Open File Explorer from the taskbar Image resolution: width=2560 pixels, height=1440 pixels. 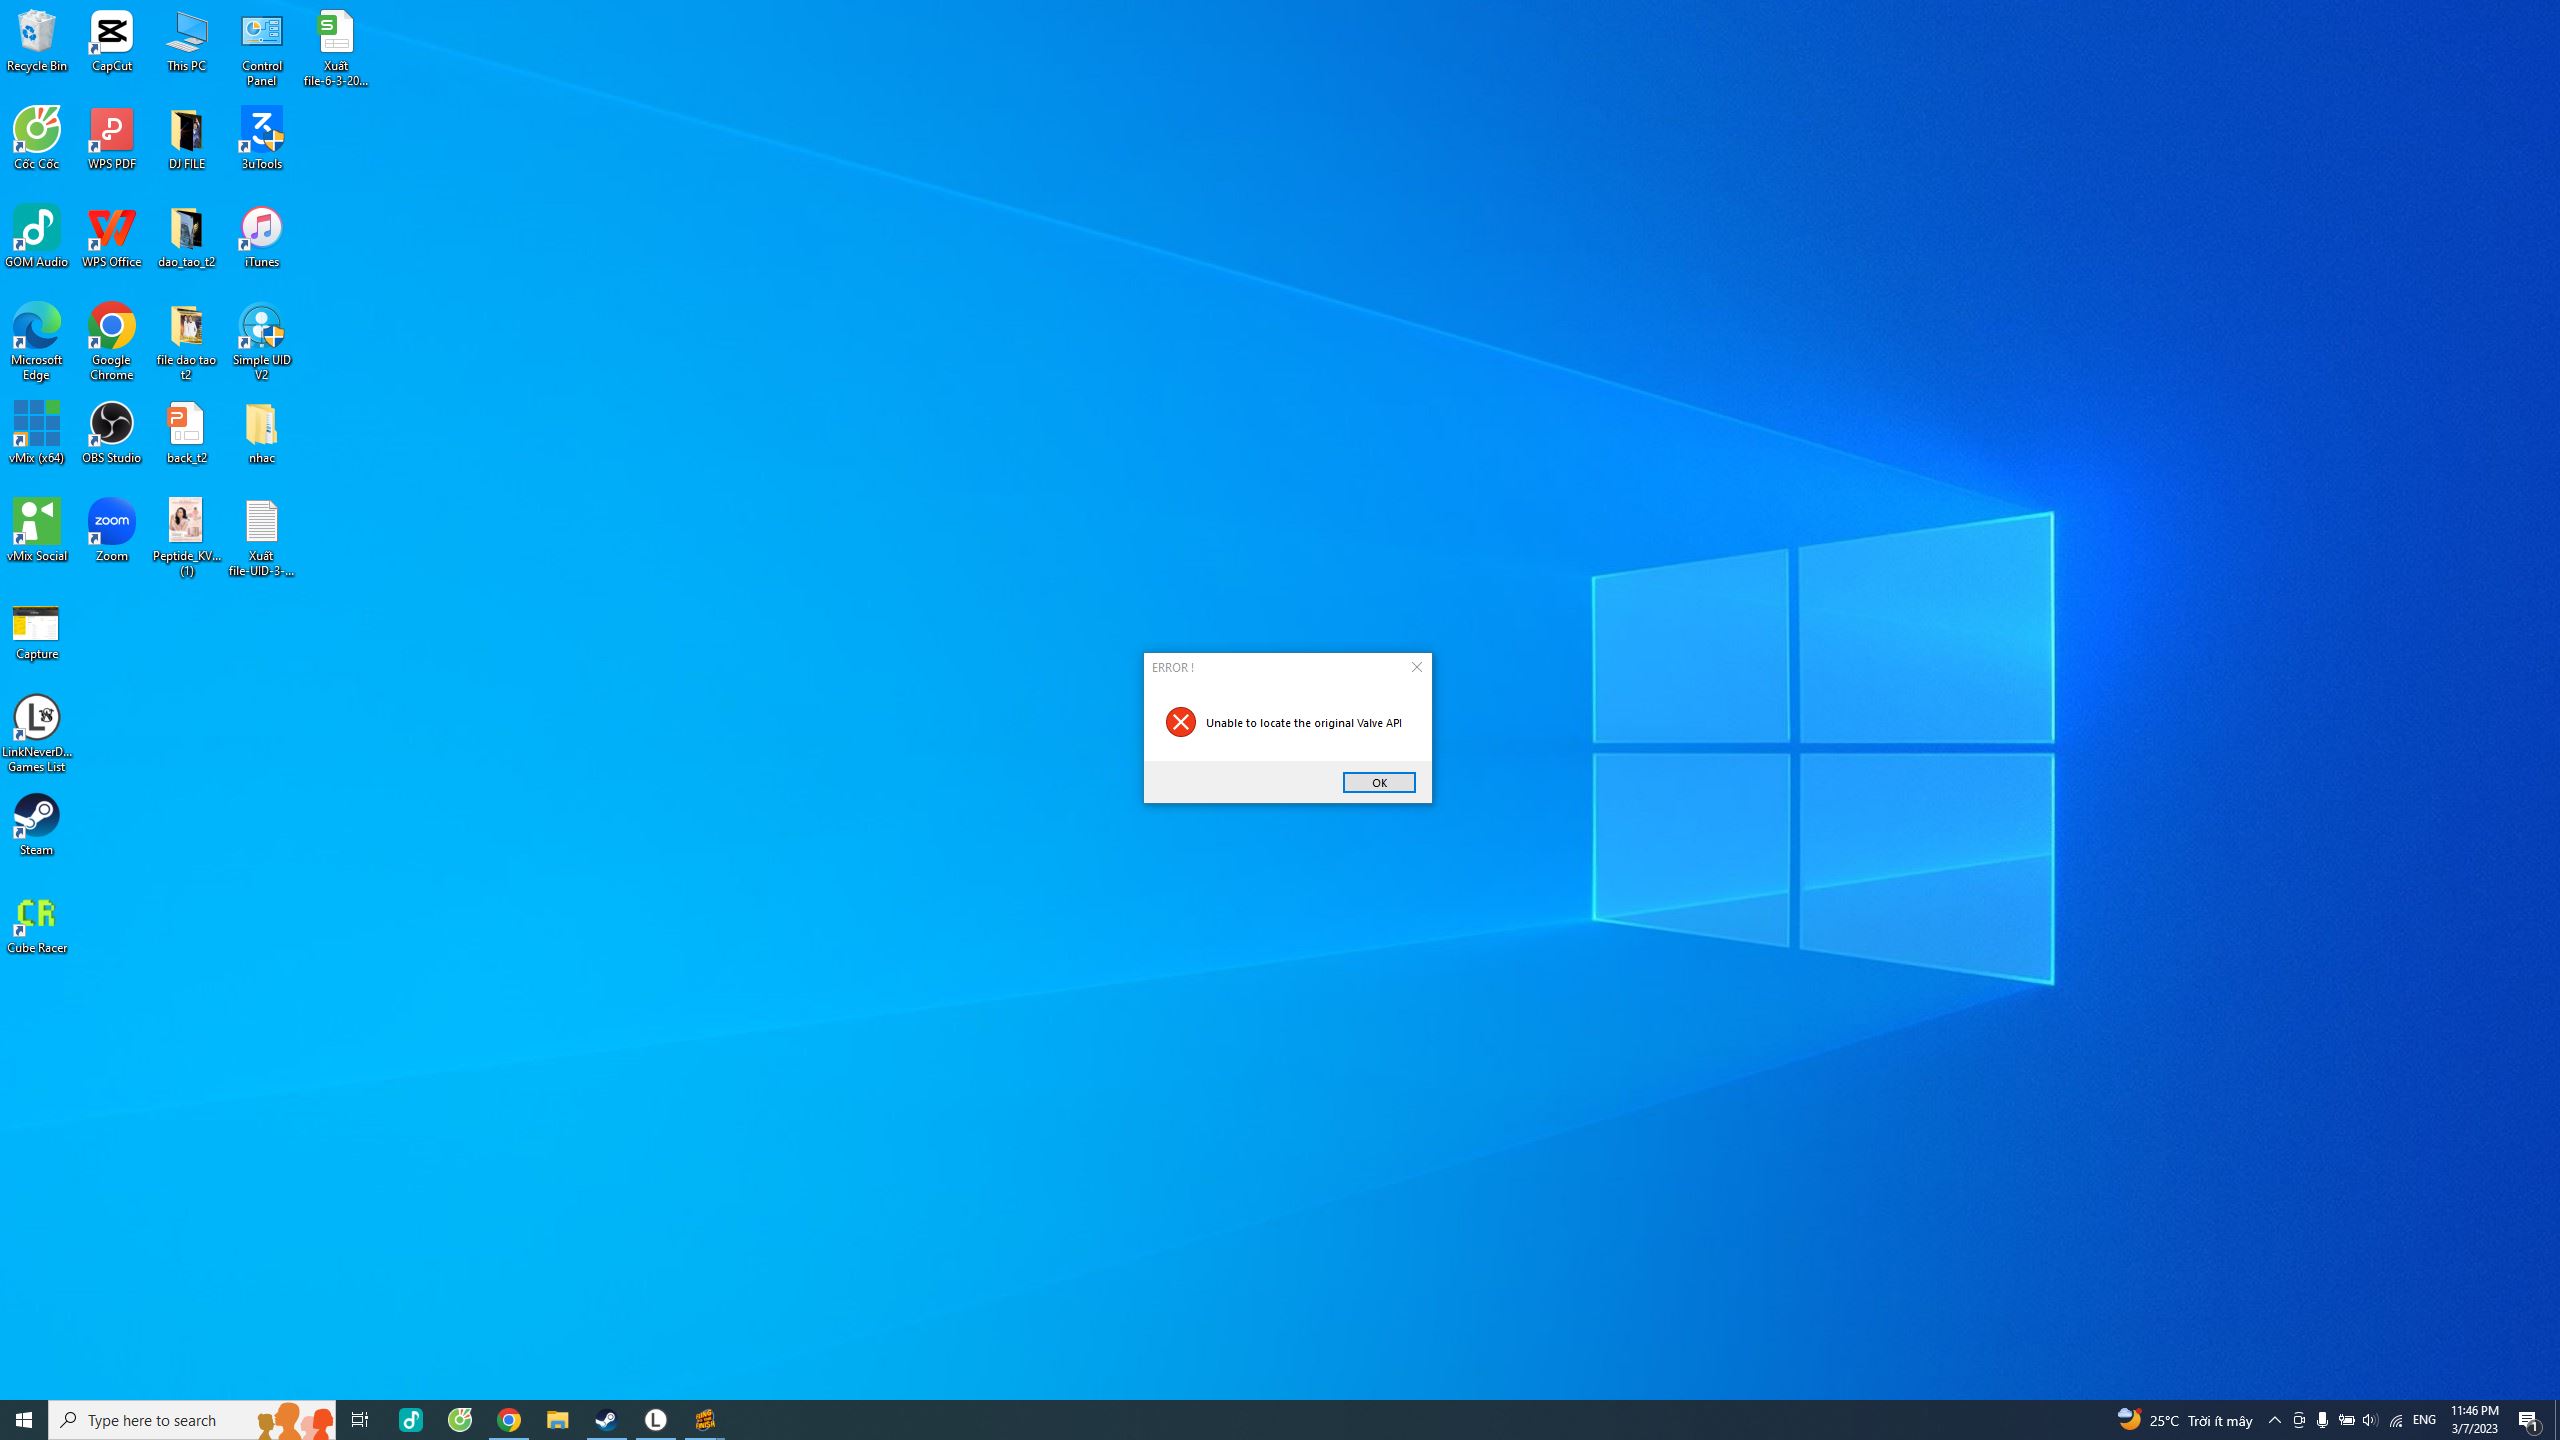[x=557, y=1419]
